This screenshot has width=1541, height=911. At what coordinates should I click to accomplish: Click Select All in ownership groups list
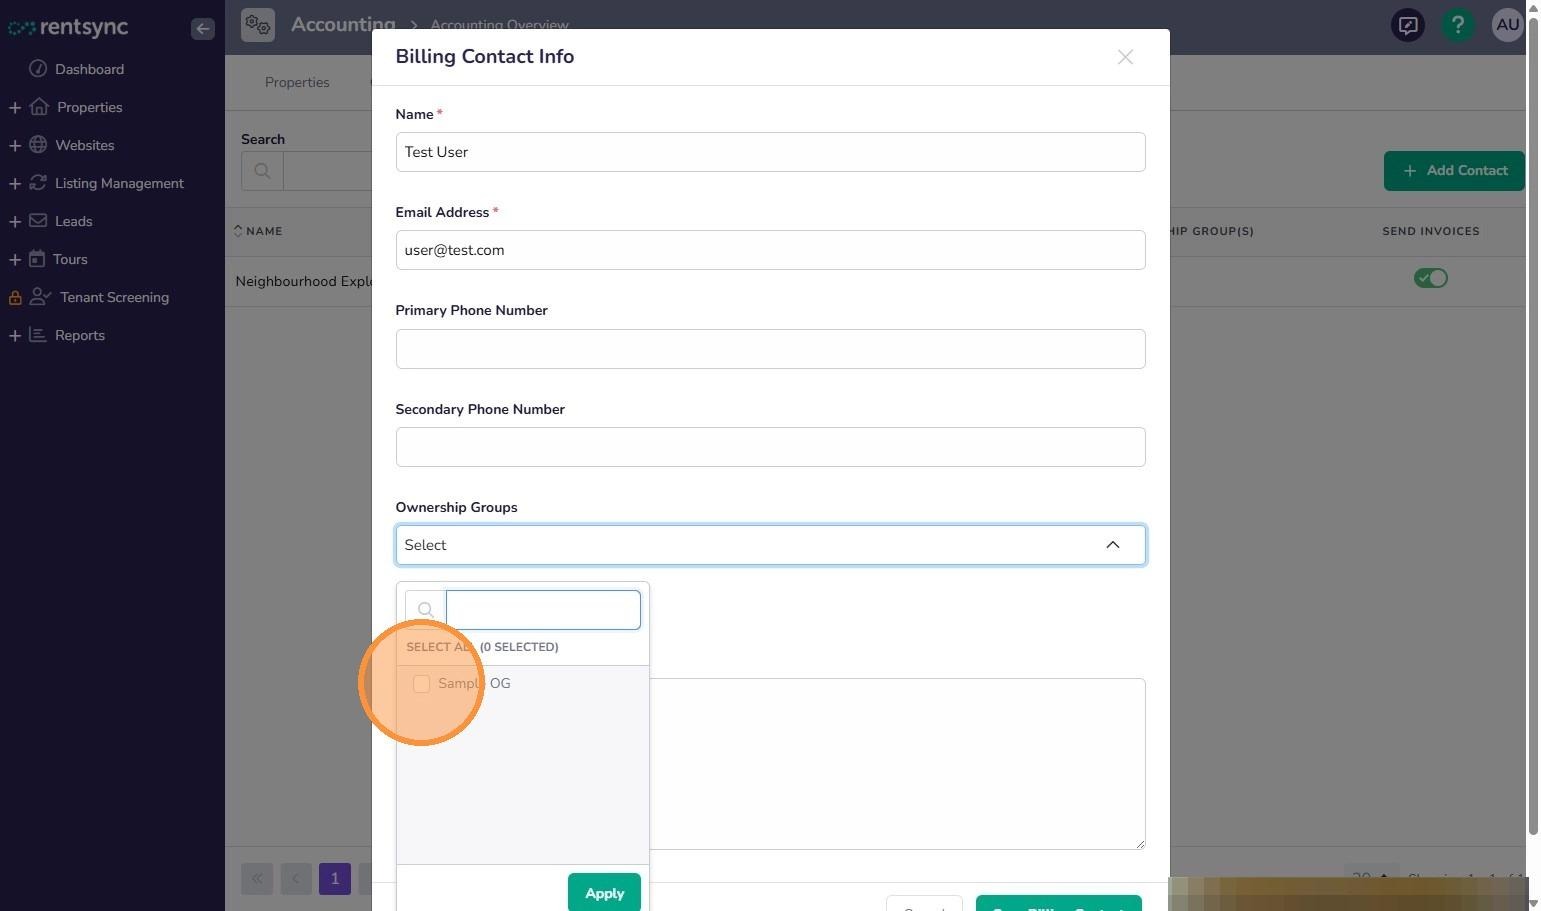pyautogui.click(x=438, y=647)
